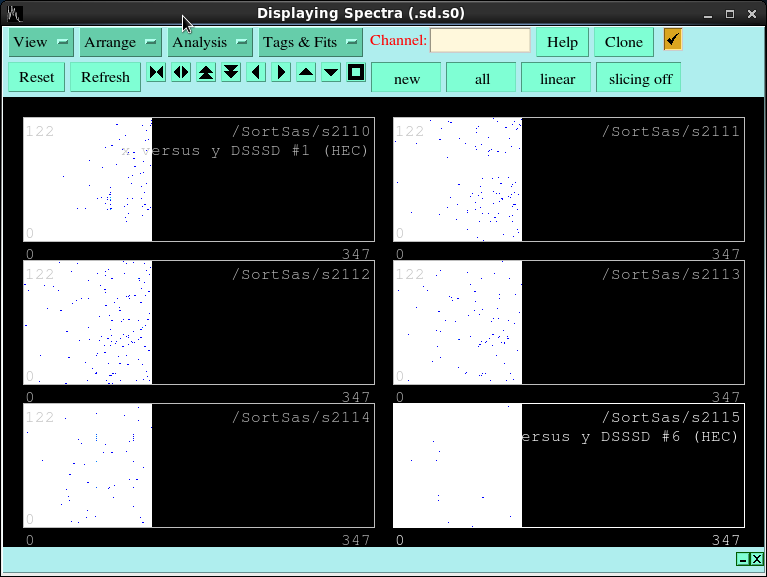Open the Arrange dropdown menu

[120, 42]
